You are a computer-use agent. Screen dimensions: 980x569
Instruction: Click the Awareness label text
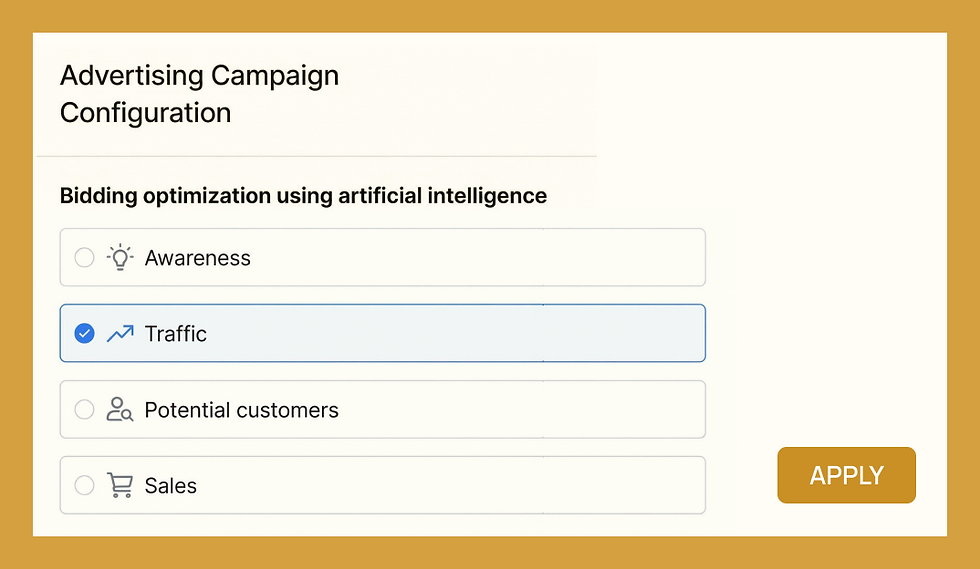(198, 258)
